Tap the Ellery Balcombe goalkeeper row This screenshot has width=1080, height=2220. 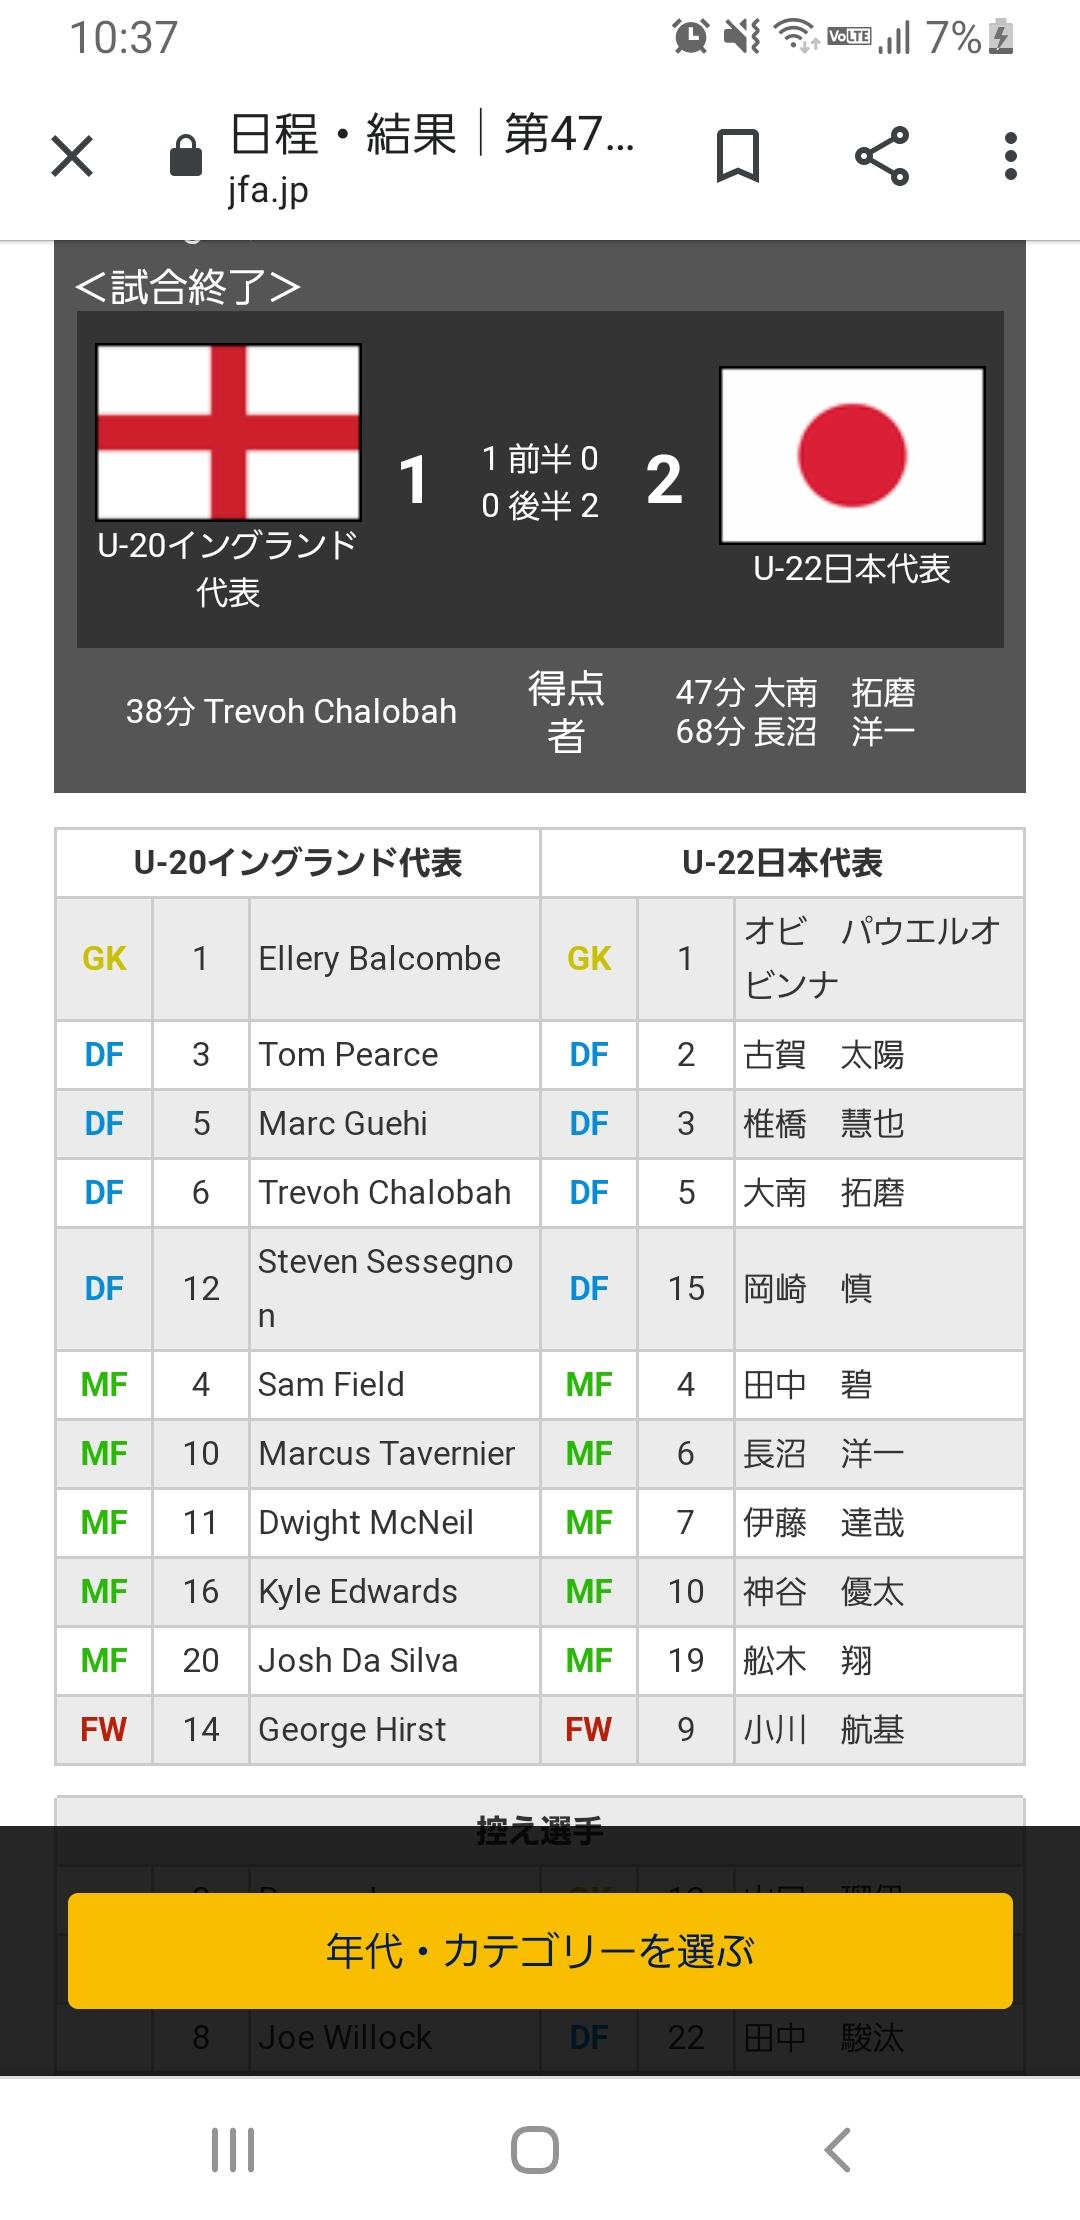point(298,958)
